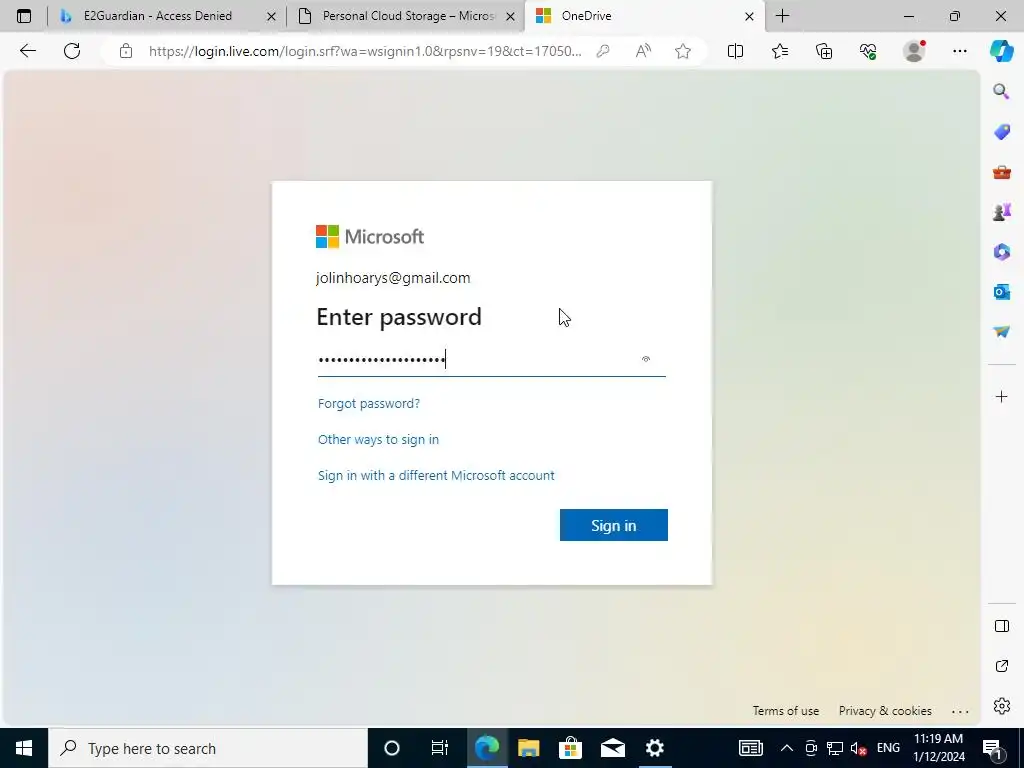1024x768 pixels.
Task: Open sidebar Outlook icon
Action: click(1001, 292)
